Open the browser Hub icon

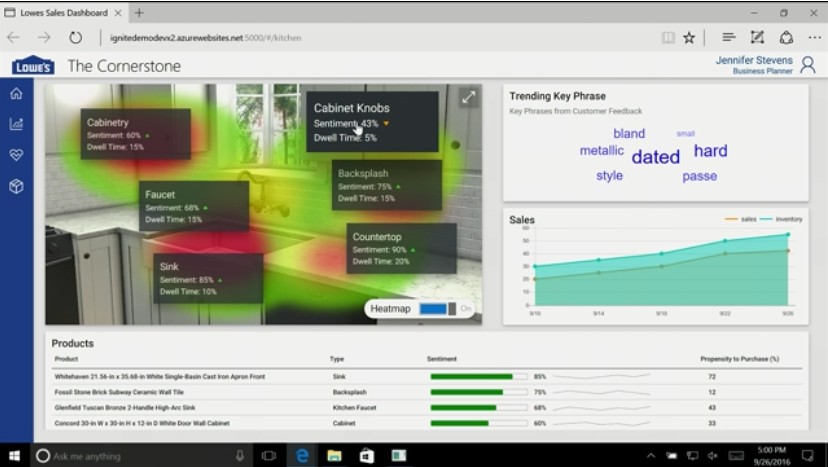729,37
